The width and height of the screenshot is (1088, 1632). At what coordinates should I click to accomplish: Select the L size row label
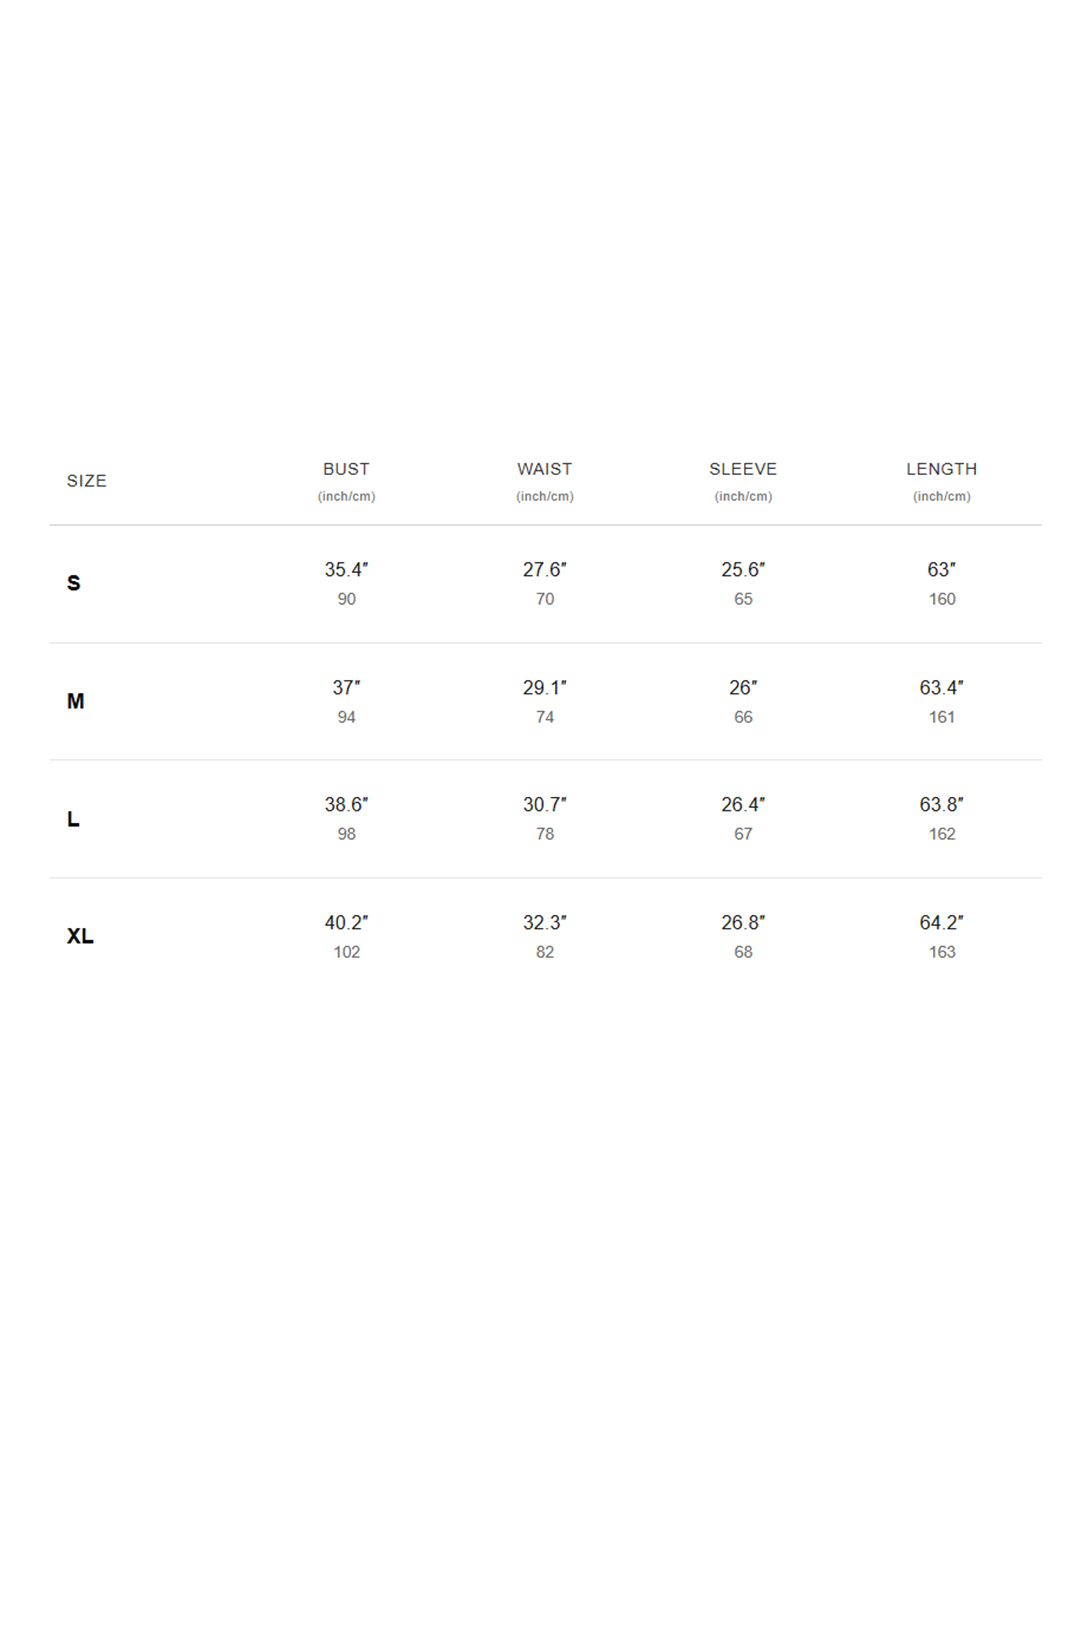(x=73, y=819)
